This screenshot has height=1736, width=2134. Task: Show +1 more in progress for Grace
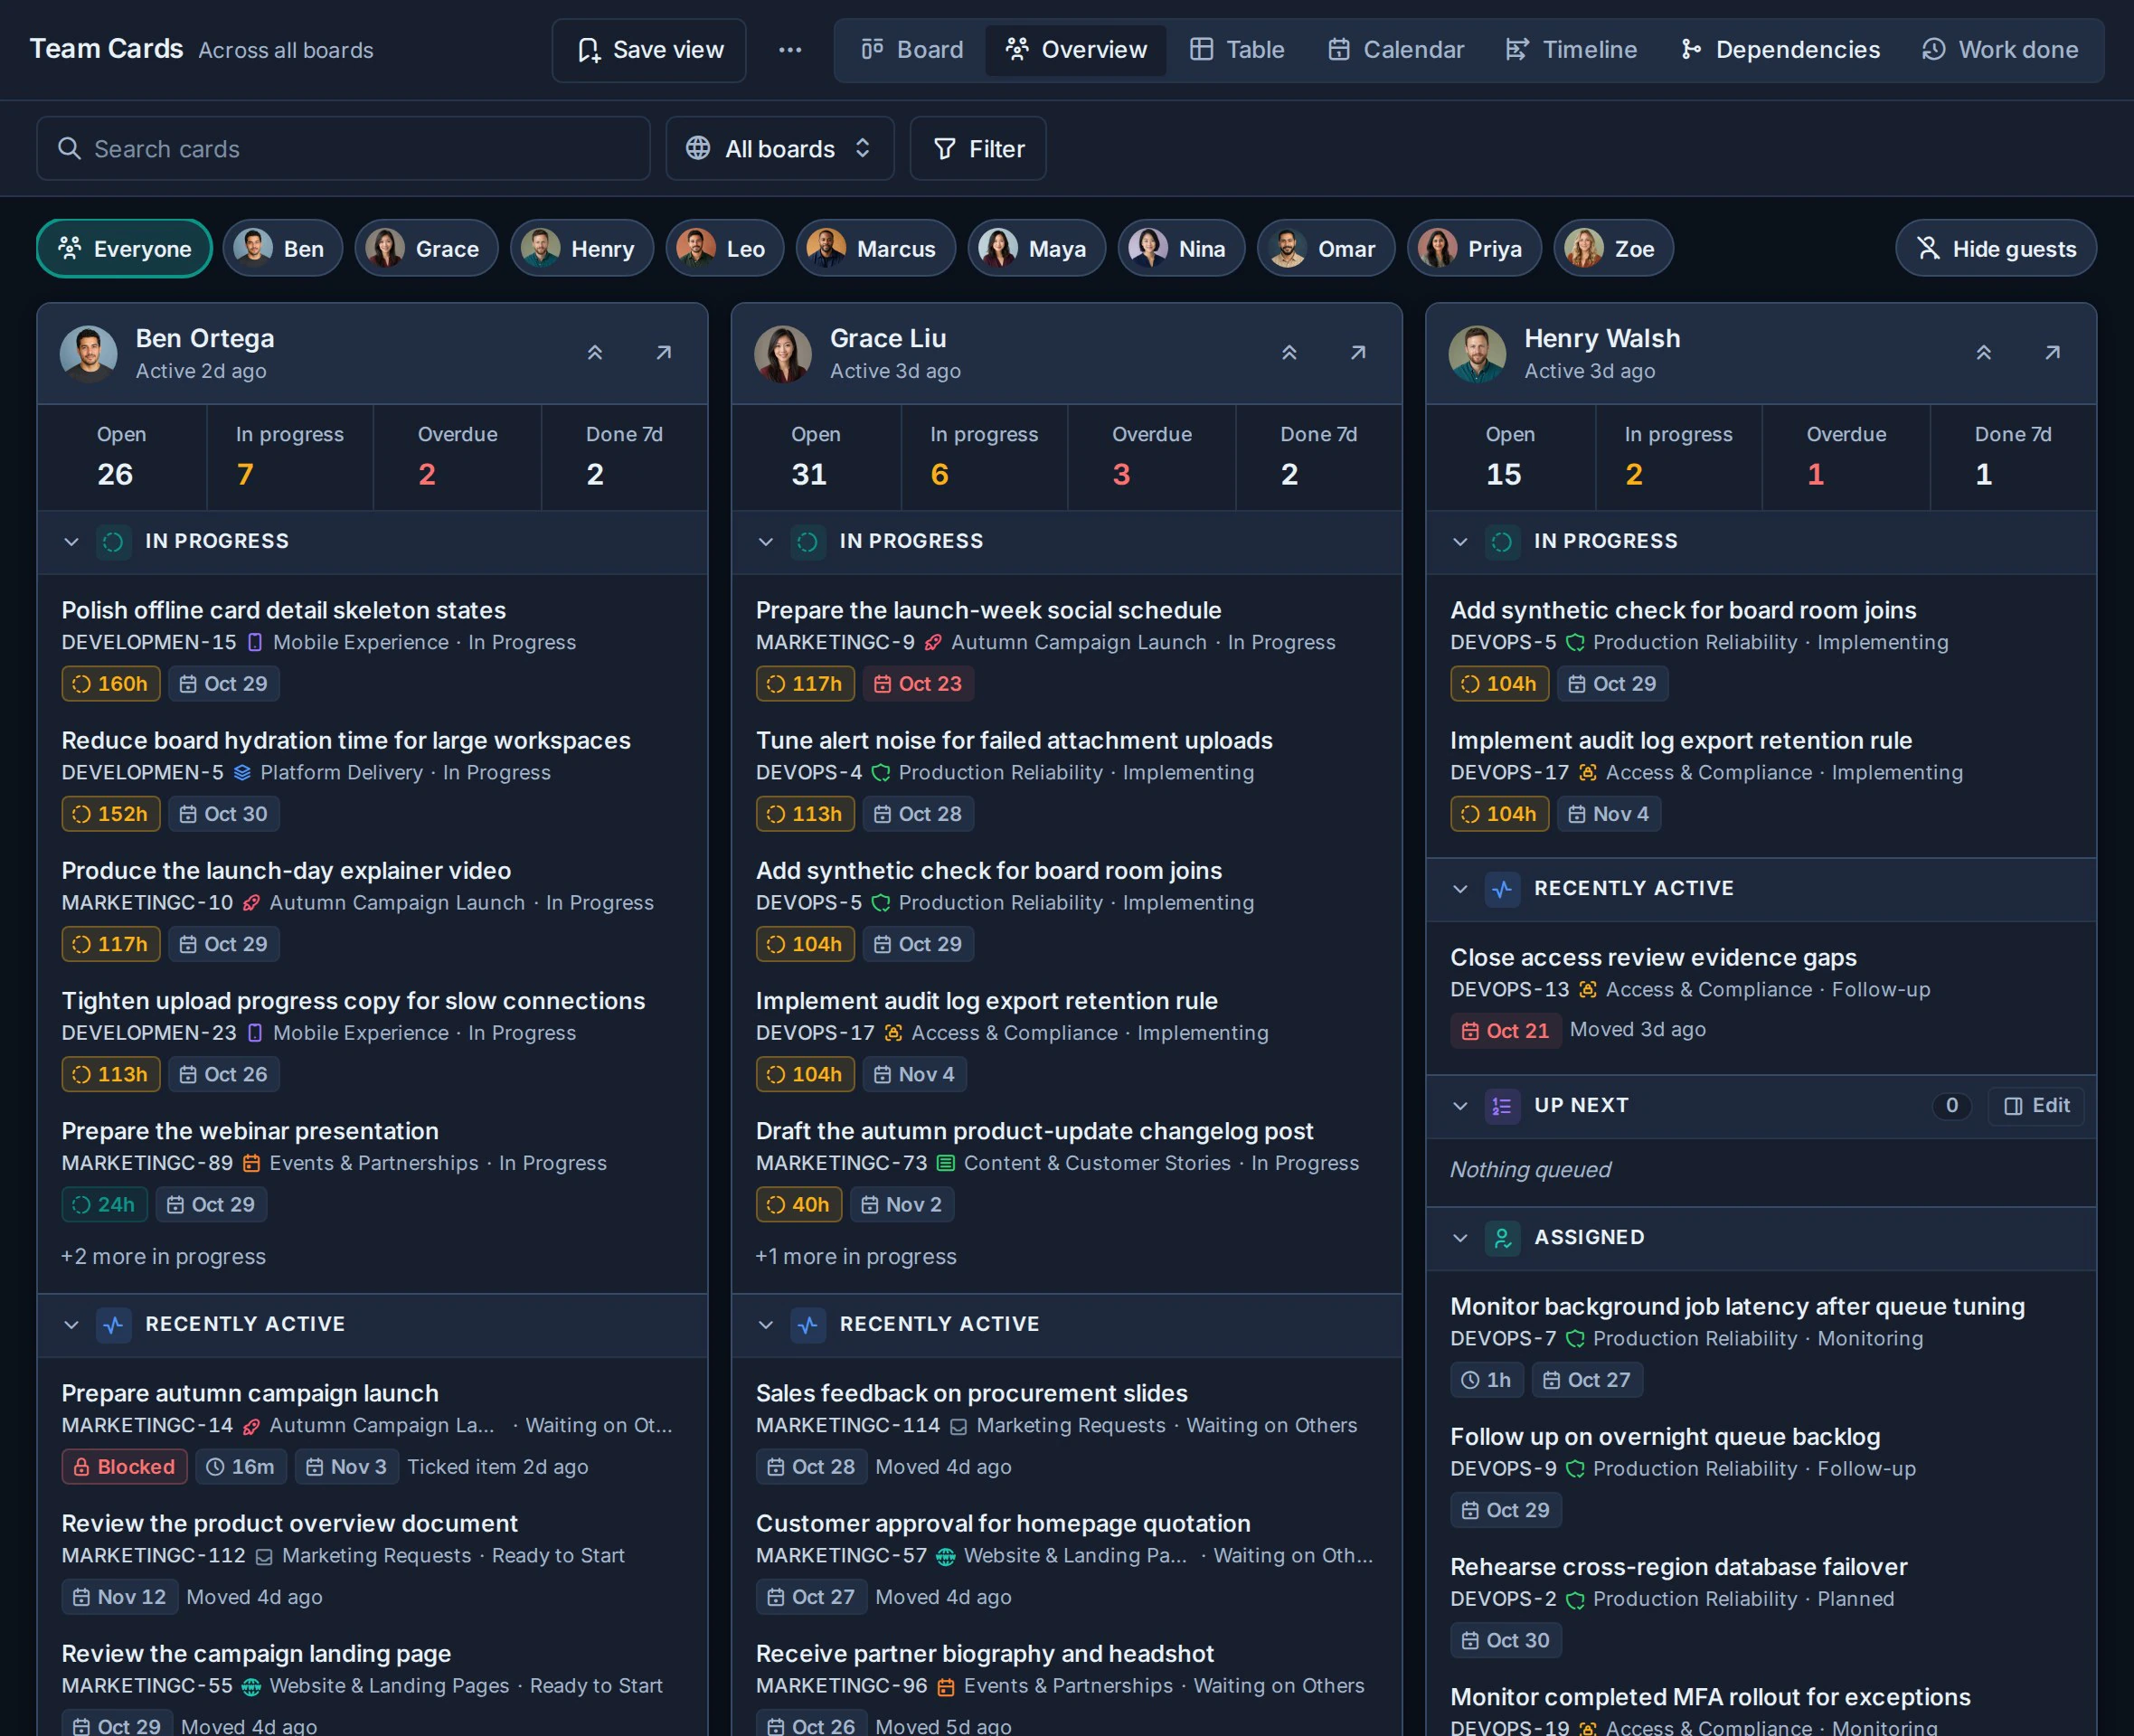point(856,1257)
